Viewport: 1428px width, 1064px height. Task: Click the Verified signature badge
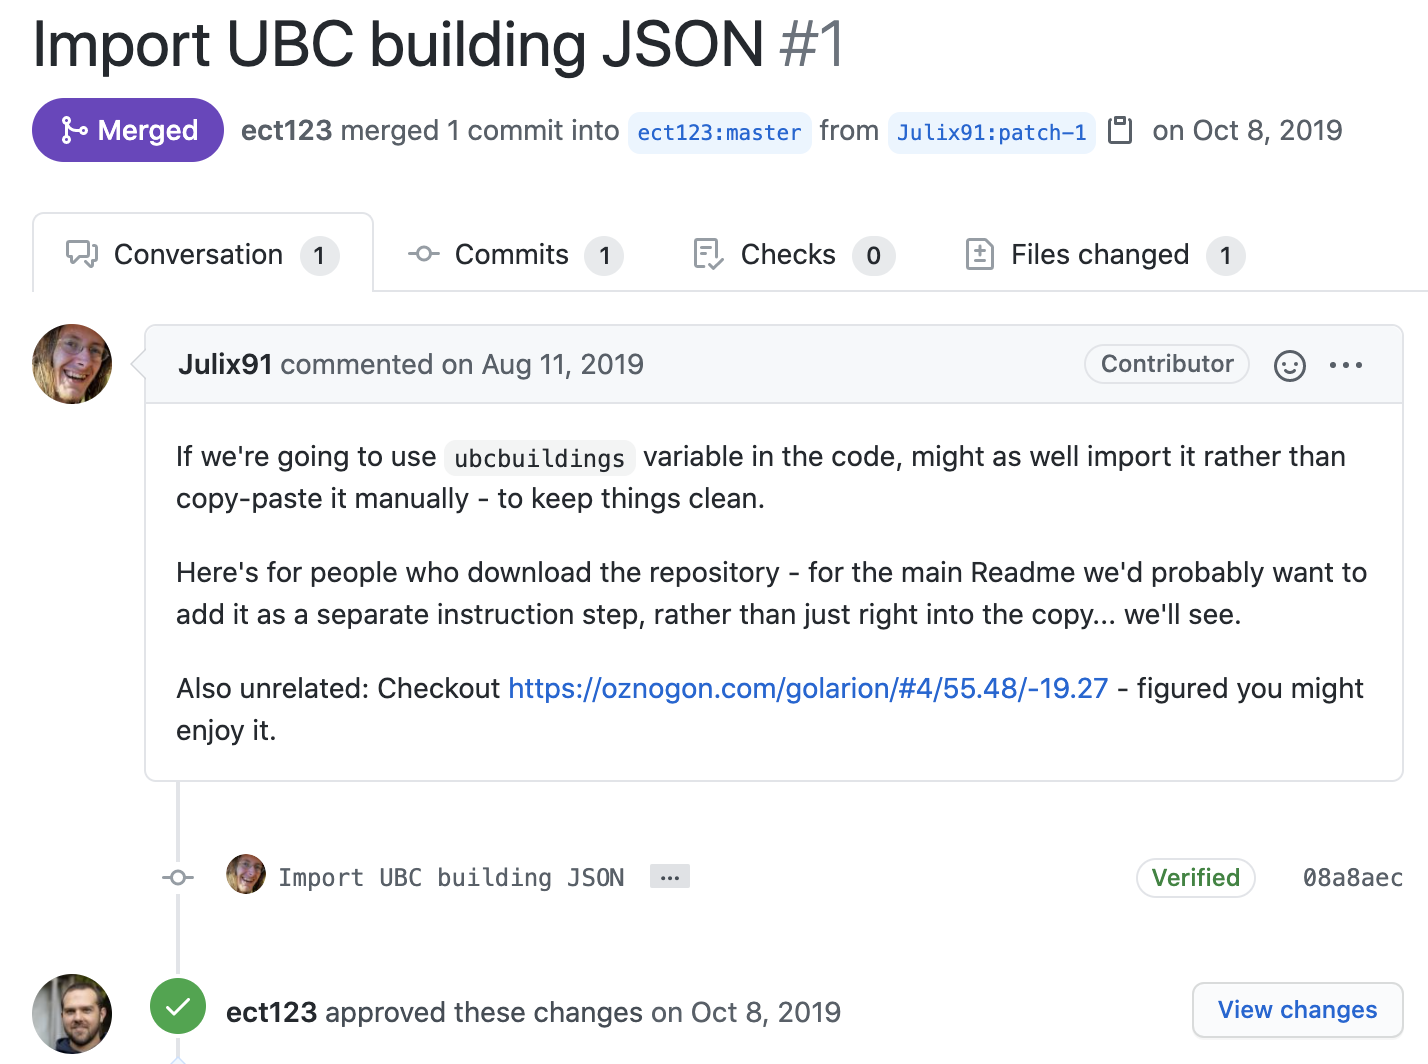(x=1196, y=877)
